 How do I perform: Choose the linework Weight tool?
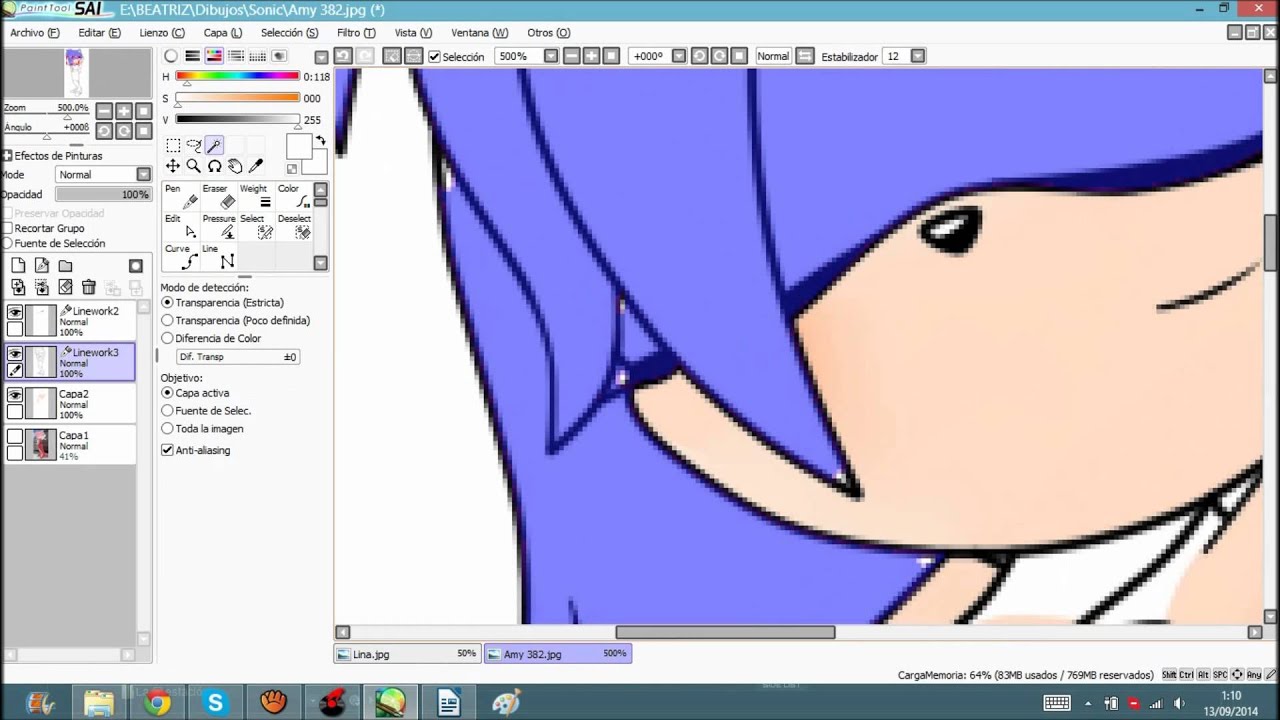click(257, 197)
